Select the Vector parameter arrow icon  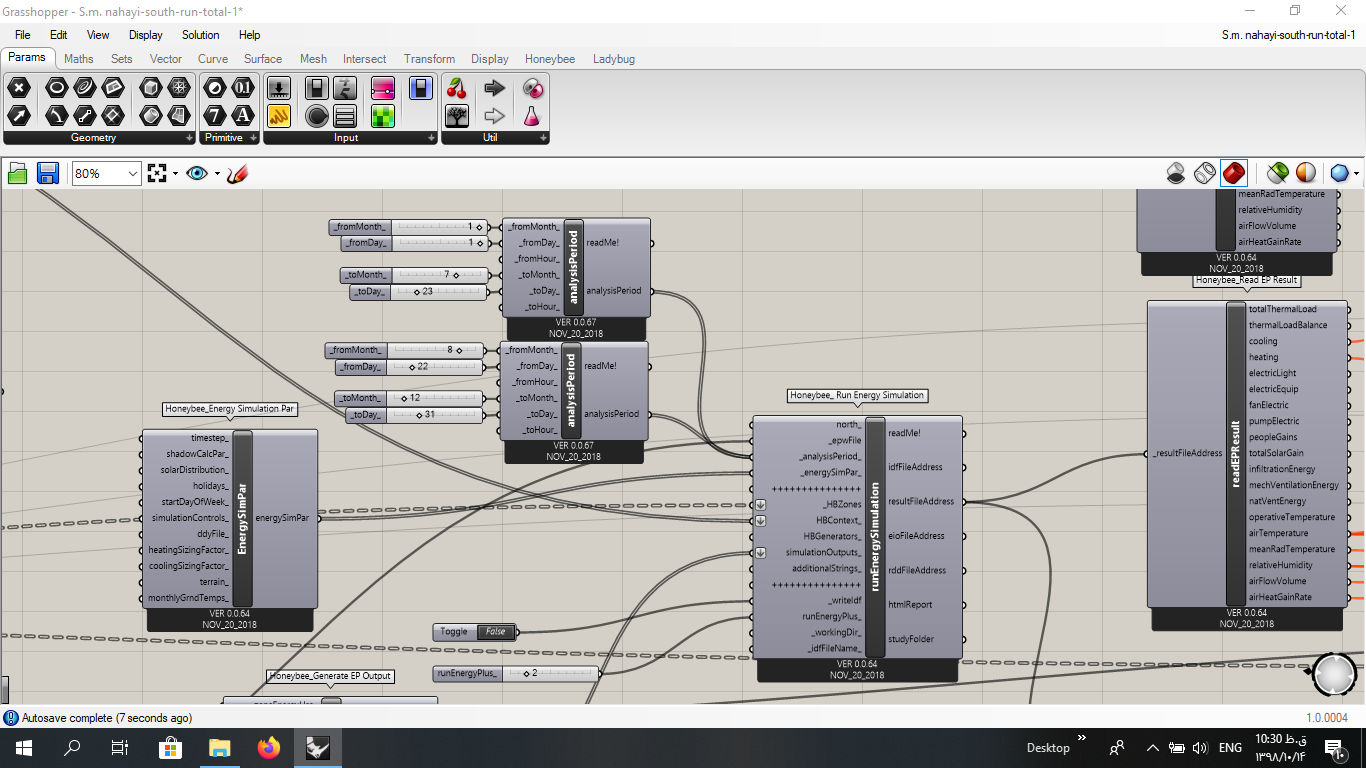click(19, 116)
